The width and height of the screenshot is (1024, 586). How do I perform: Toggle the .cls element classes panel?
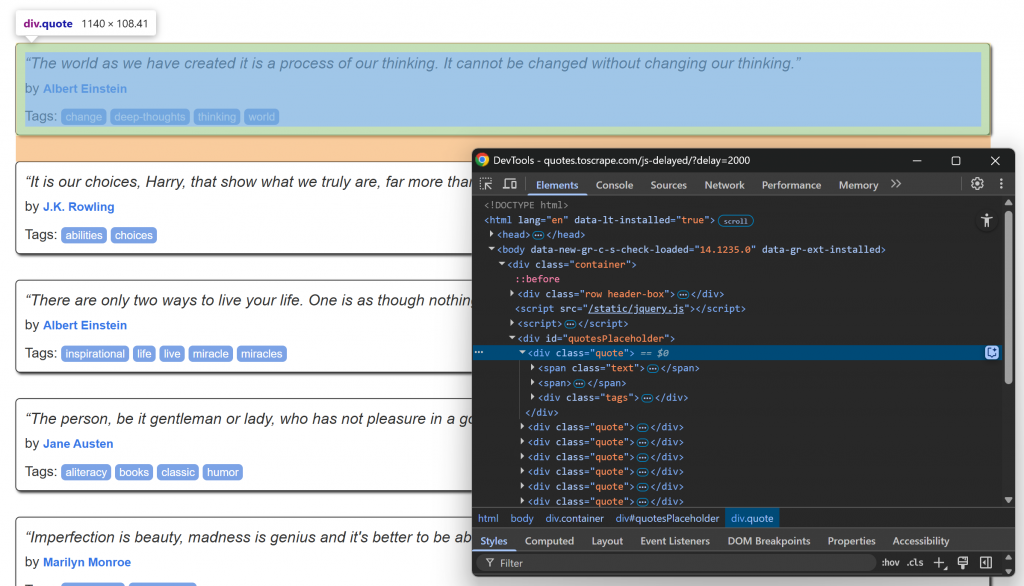pos(914,563)
